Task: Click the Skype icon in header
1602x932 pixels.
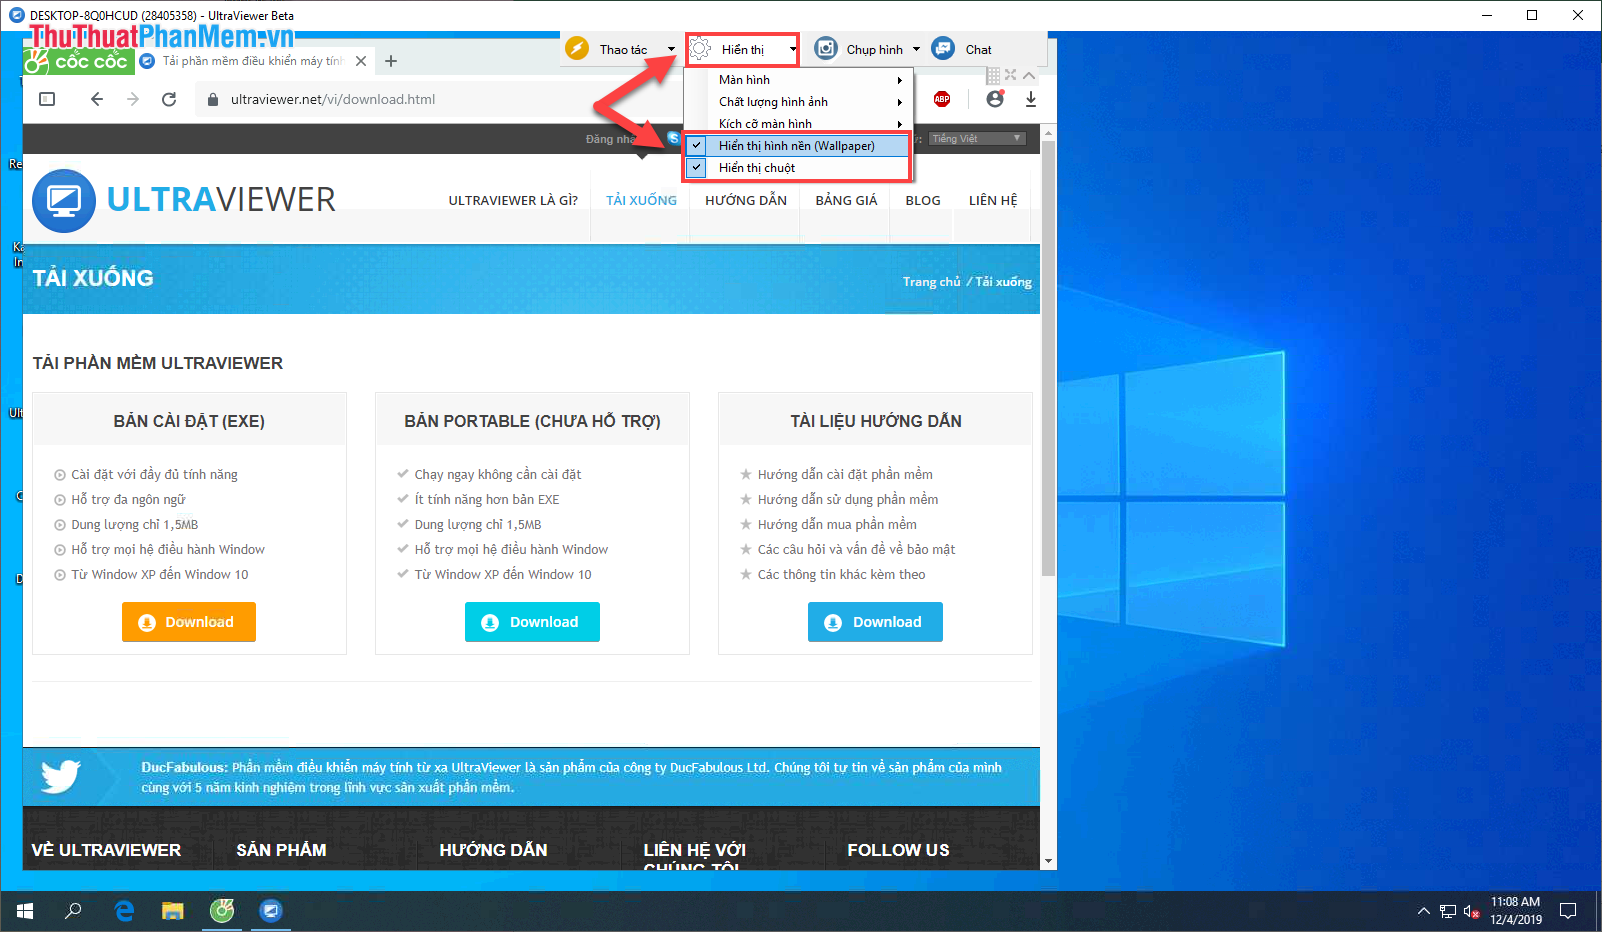Action: click(x=674, y=138)
